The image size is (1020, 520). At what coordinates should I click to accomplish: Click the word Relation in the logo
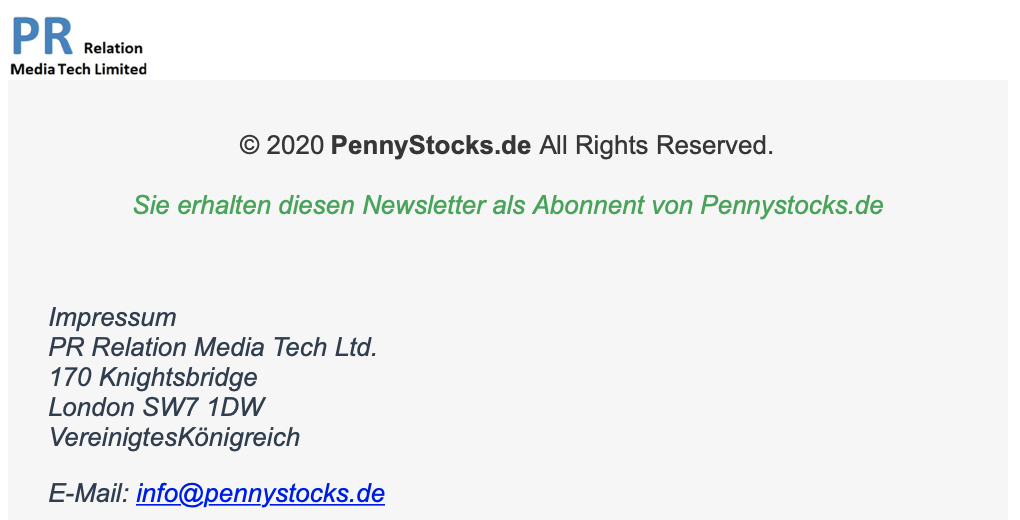pyautogui.click(x=113, y=48)
